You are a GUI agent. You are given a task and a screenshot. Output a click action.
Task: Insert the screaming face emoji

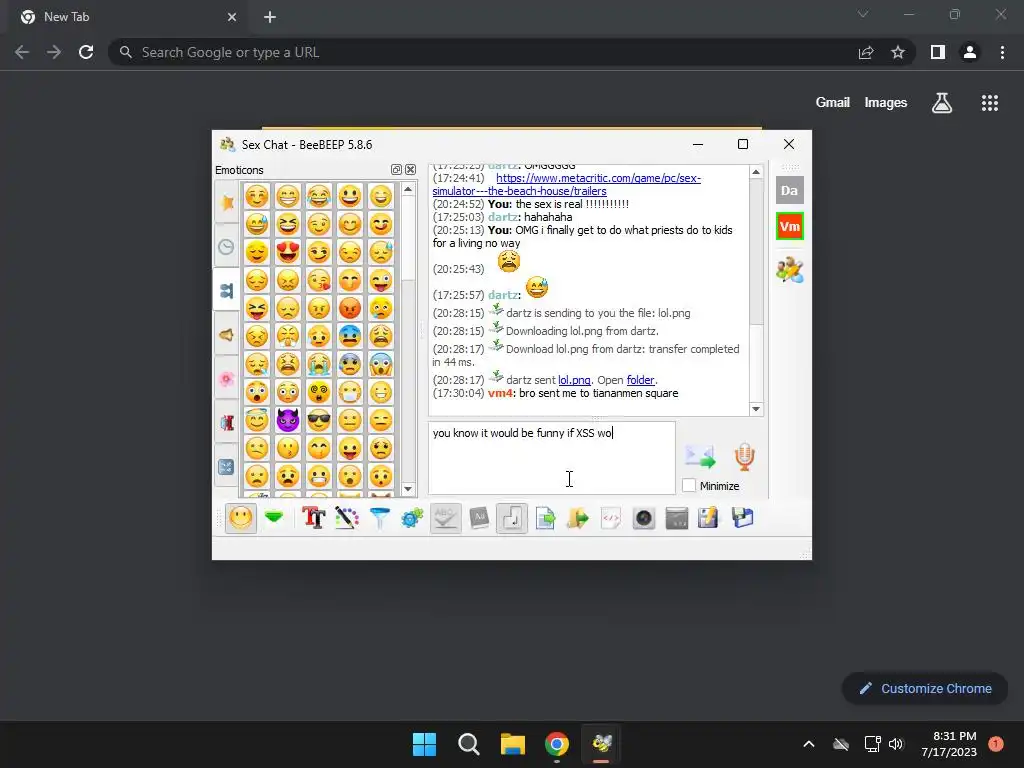click(x=381, y=364)
